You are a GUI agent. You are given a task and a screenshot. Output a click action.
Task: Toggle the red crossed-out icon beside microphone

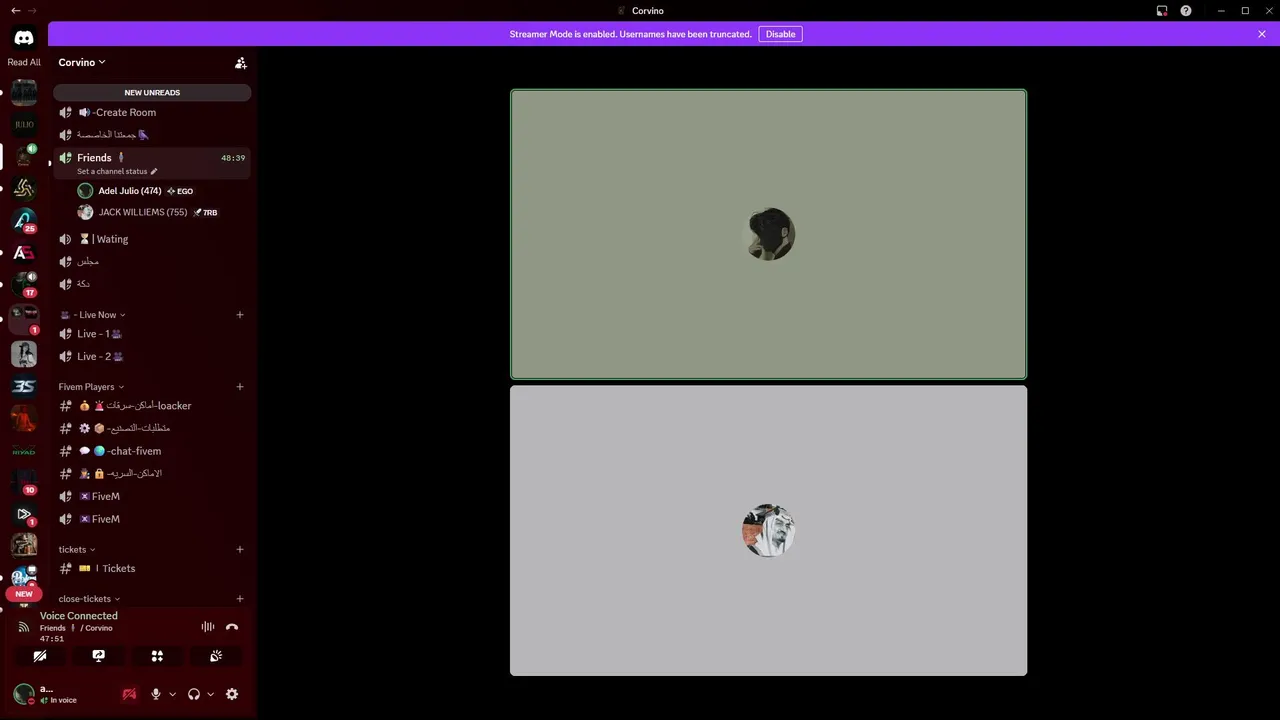tap(129, 694)
